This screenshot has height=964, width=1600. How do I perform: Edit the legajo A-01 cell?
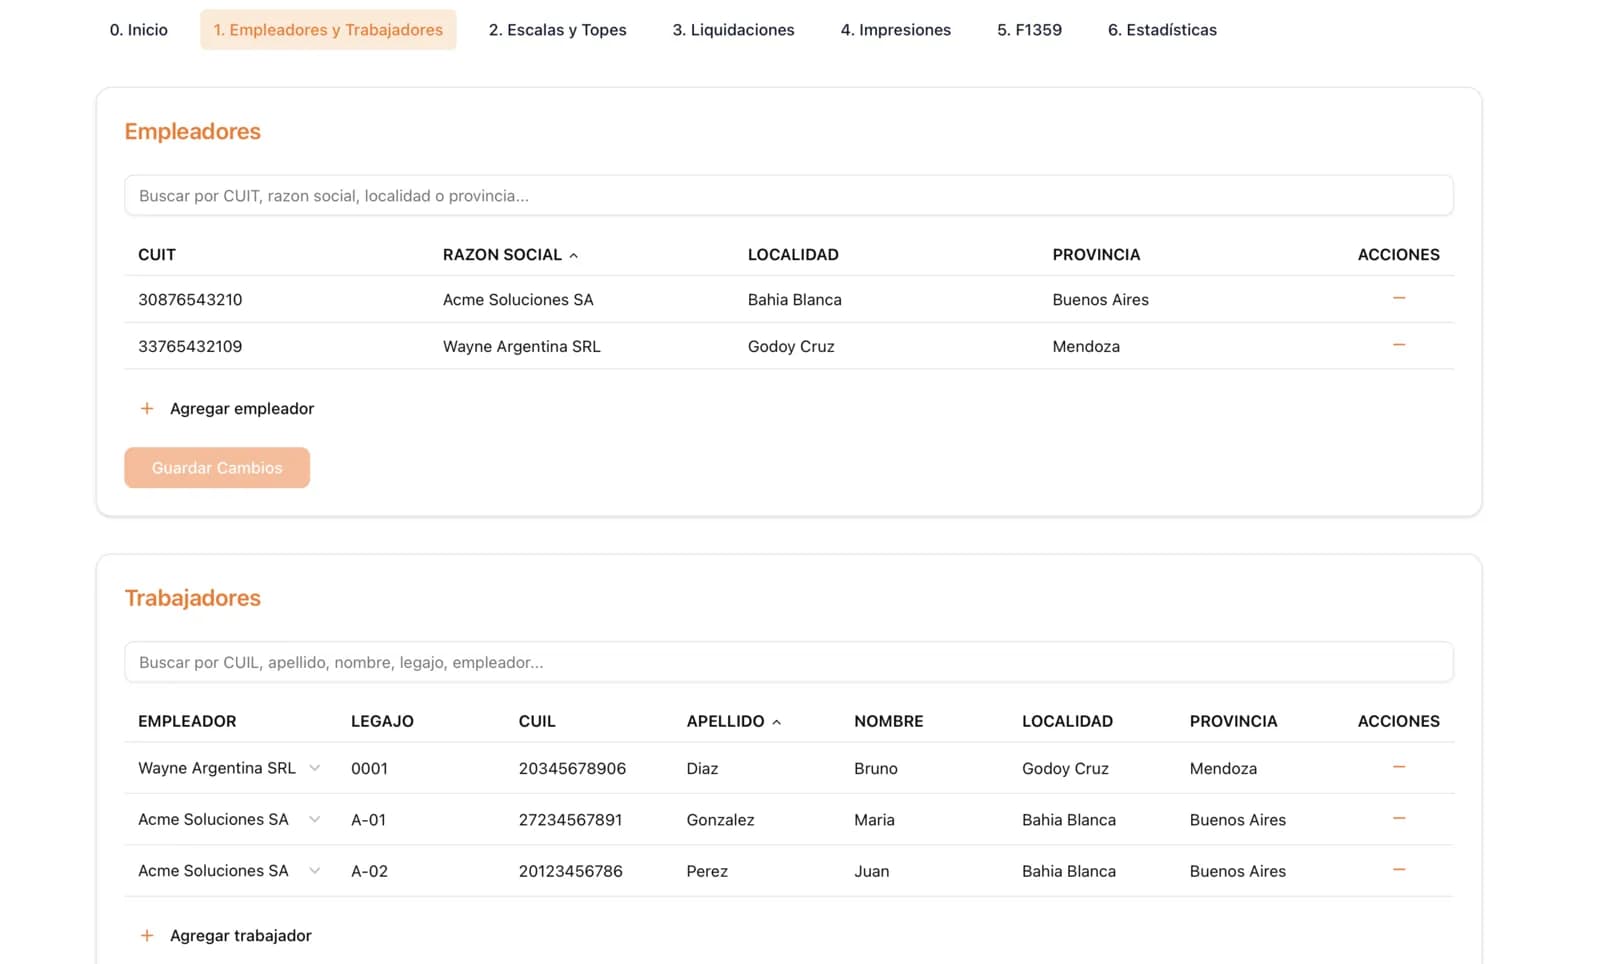369,820
